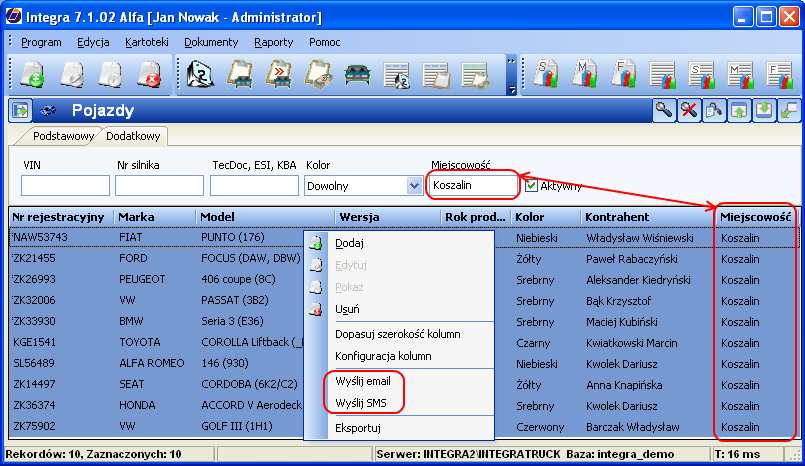Toggle the Aktywny checkbox
The image size is (805, 466).
(x=531, y=186)
